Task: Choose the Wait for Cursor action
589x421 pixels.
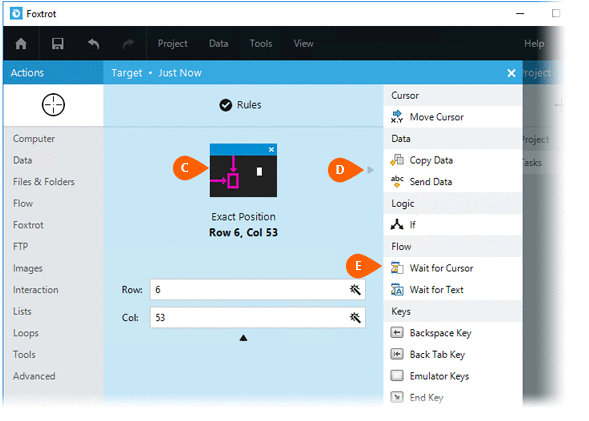Action: (x=453, y=268)
